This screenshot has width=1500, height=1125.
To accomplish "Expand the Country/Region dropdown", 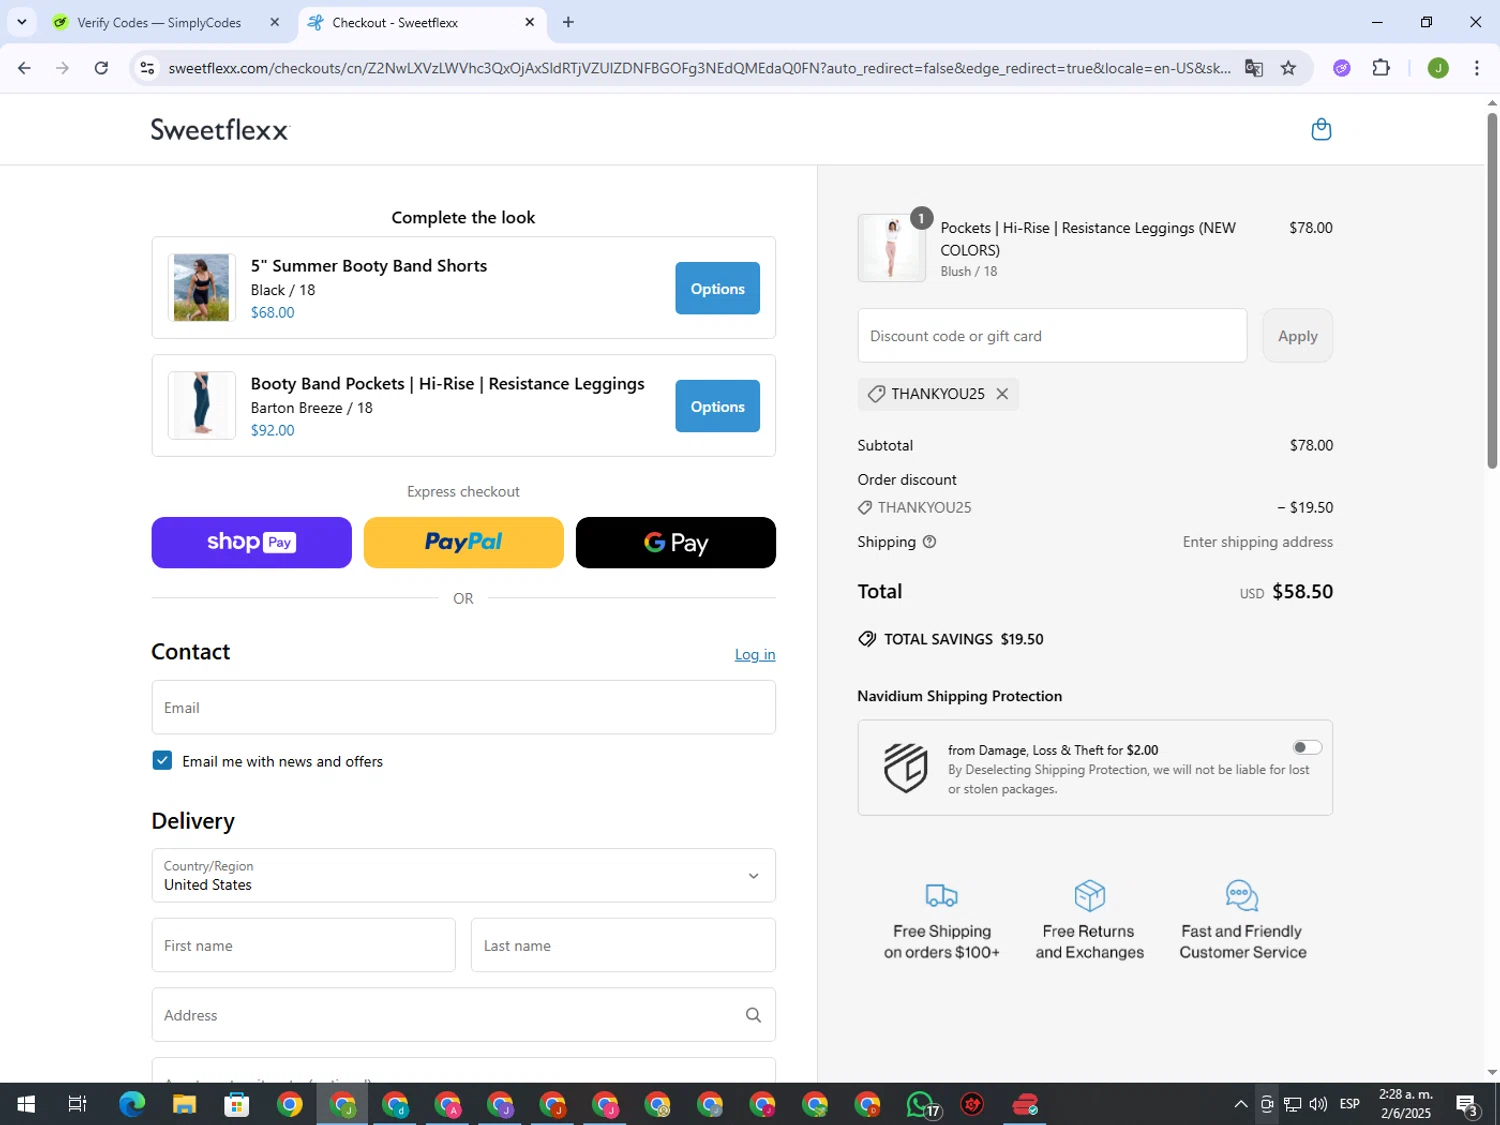I will pos(463,875).
